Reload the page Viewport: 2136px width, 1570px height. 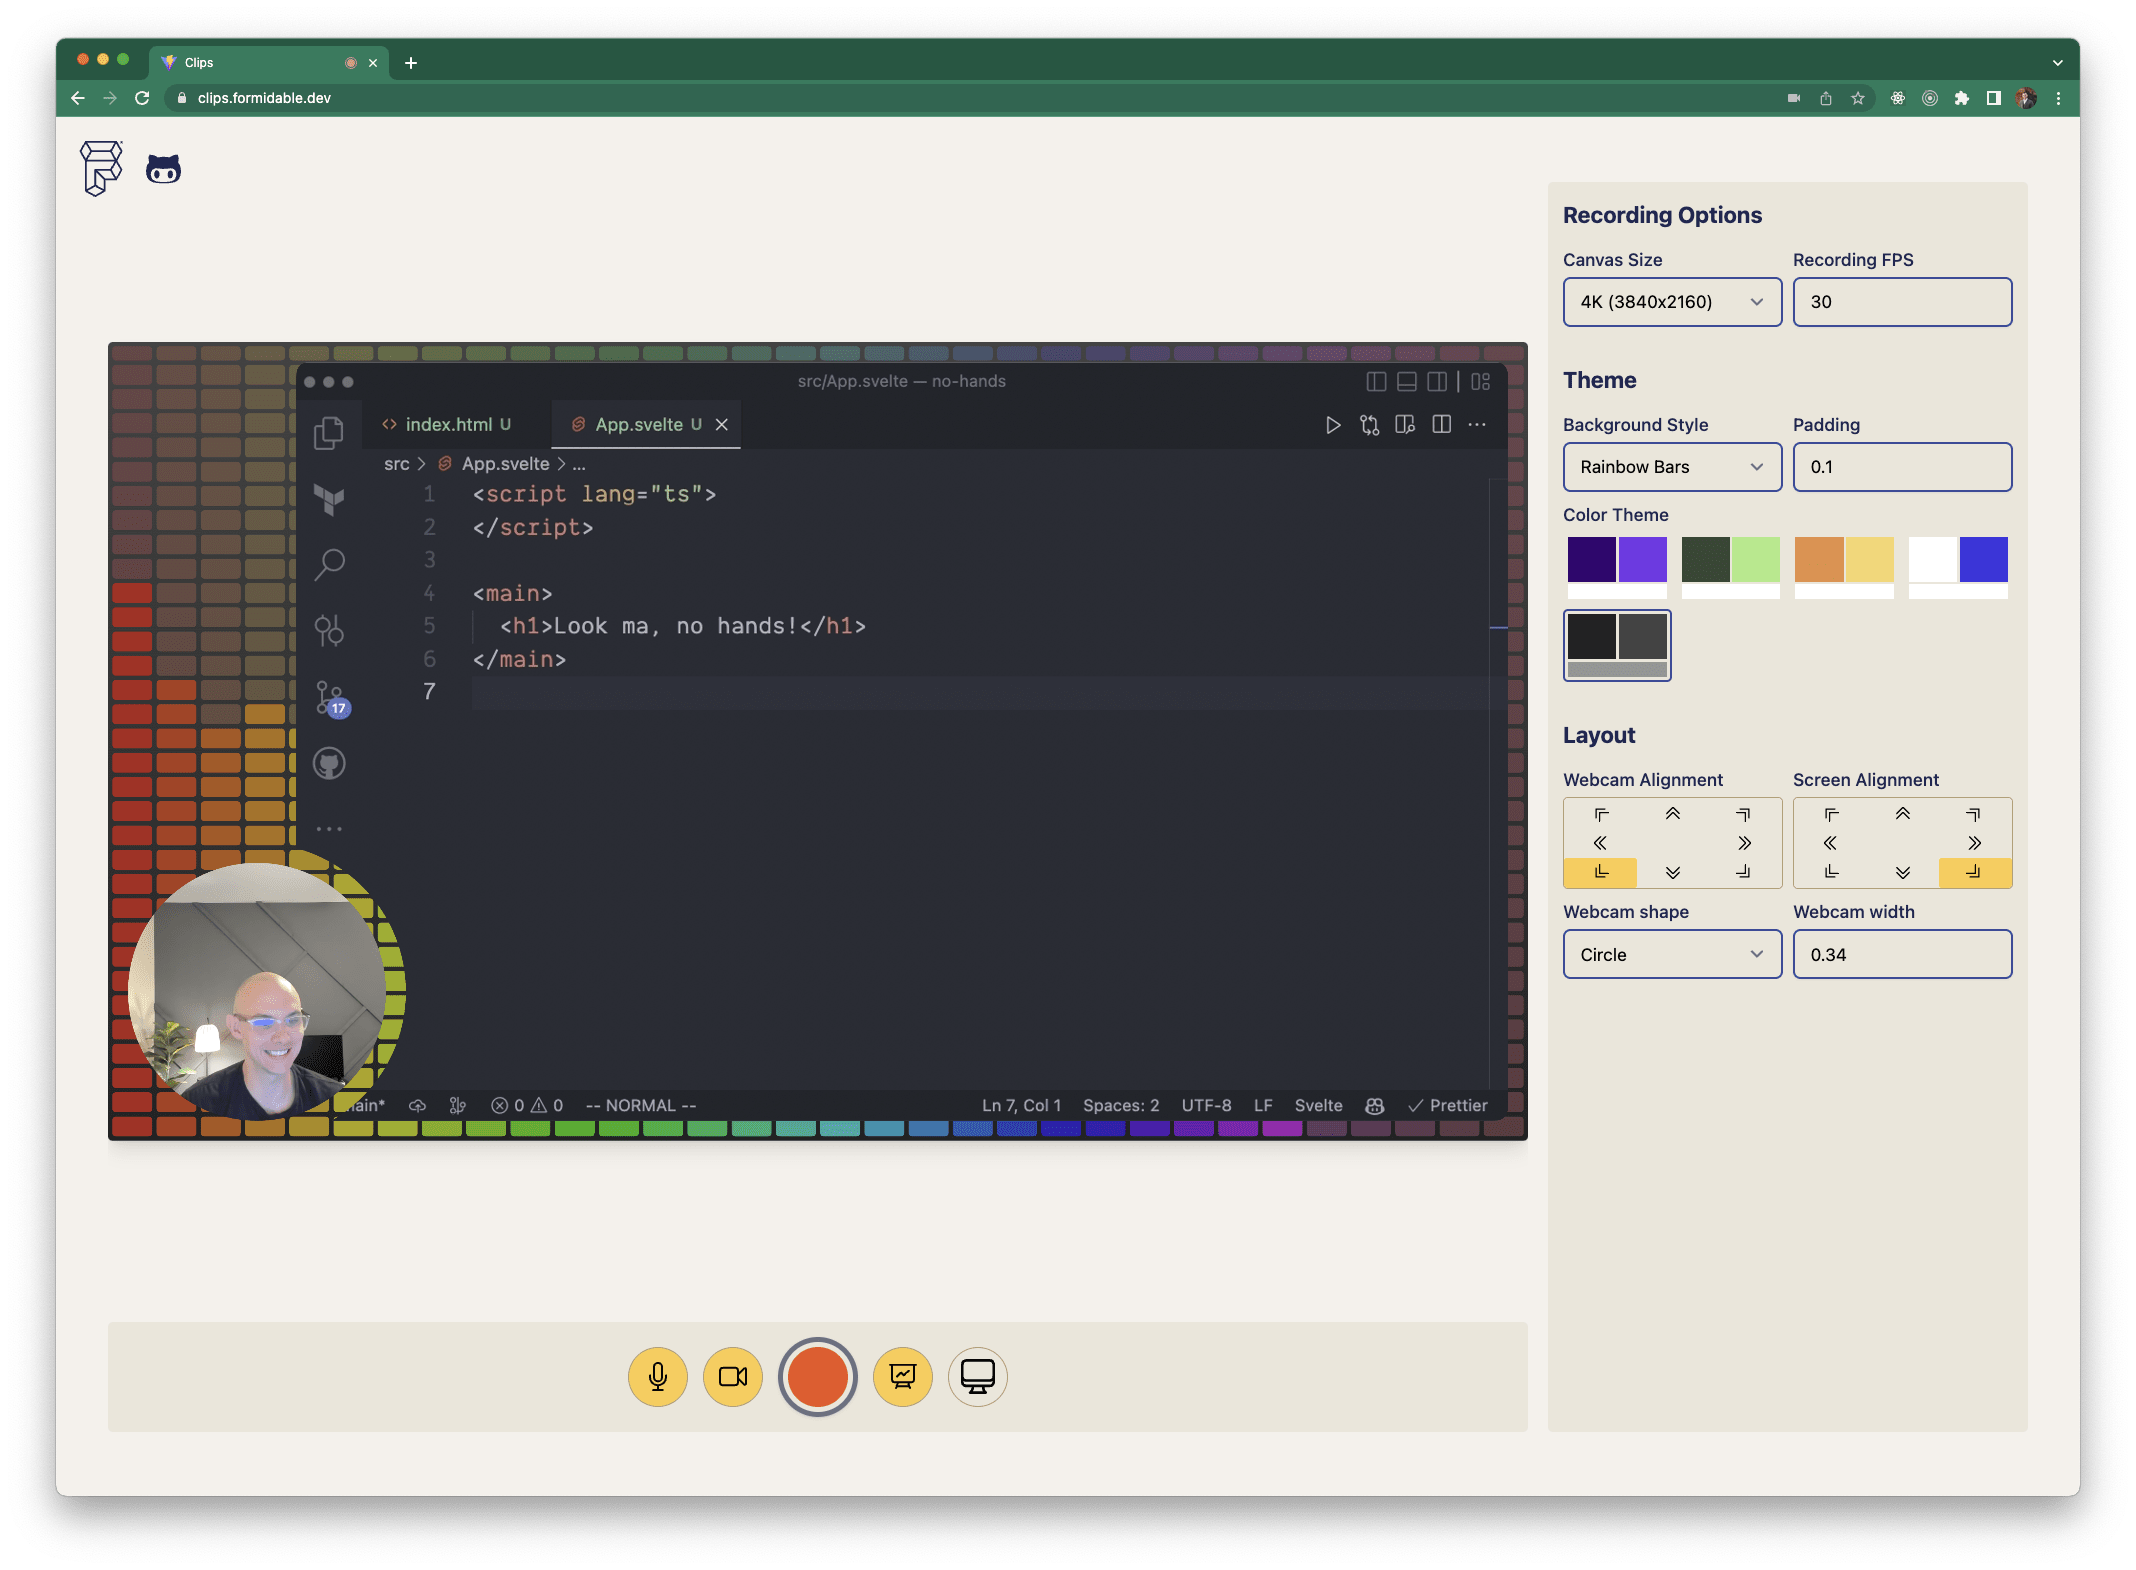pyautogui.click(x=142, y=98)
